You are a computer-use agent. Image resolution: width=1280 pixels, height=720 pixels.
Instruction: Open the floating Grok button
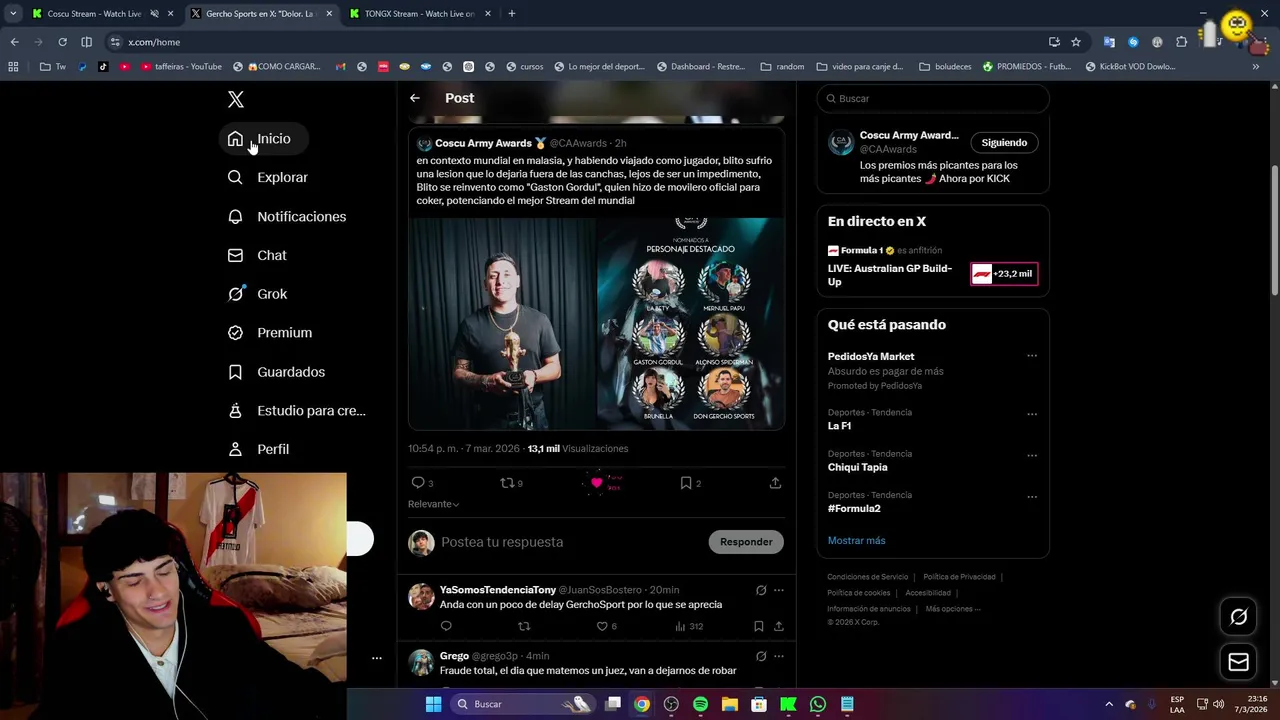coord(1238,617)
